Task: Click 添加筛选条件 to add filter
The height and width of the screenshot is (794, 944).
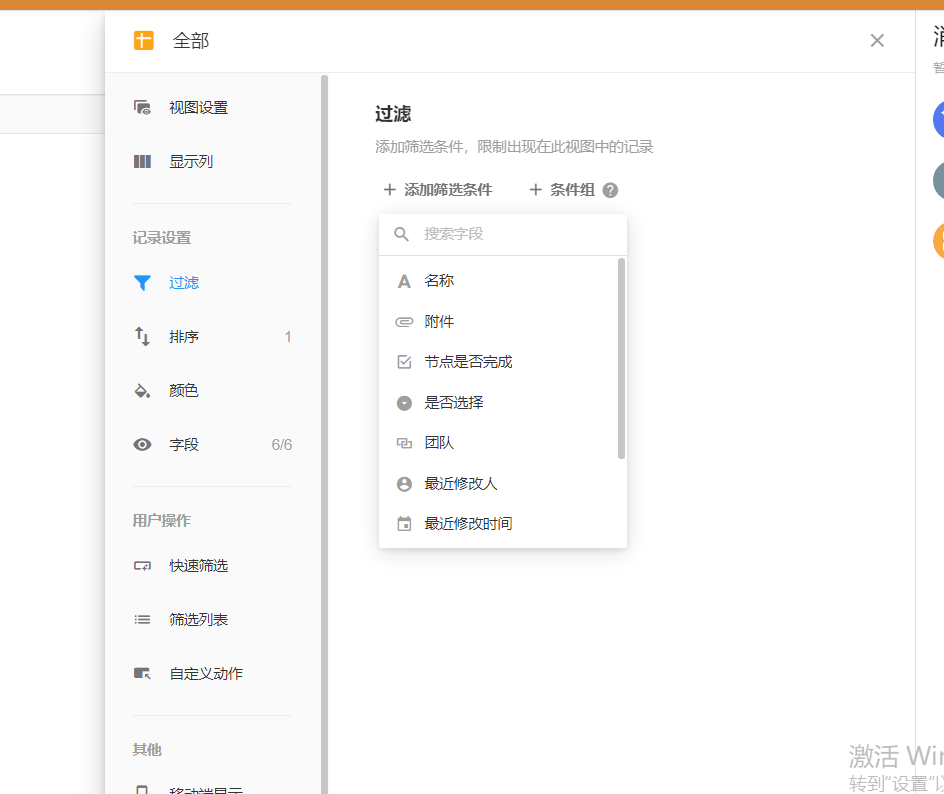Action: click(x=438, y=190)
